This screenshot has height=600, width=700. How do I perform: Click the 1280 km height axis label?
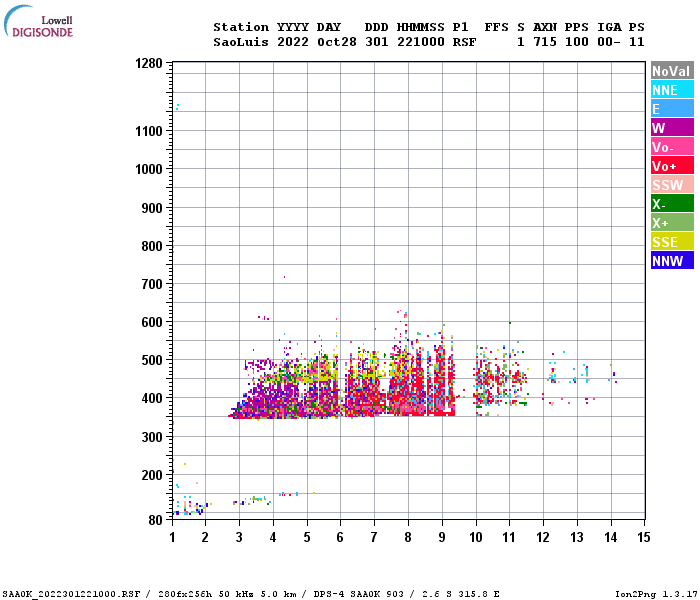pos(149,63)
